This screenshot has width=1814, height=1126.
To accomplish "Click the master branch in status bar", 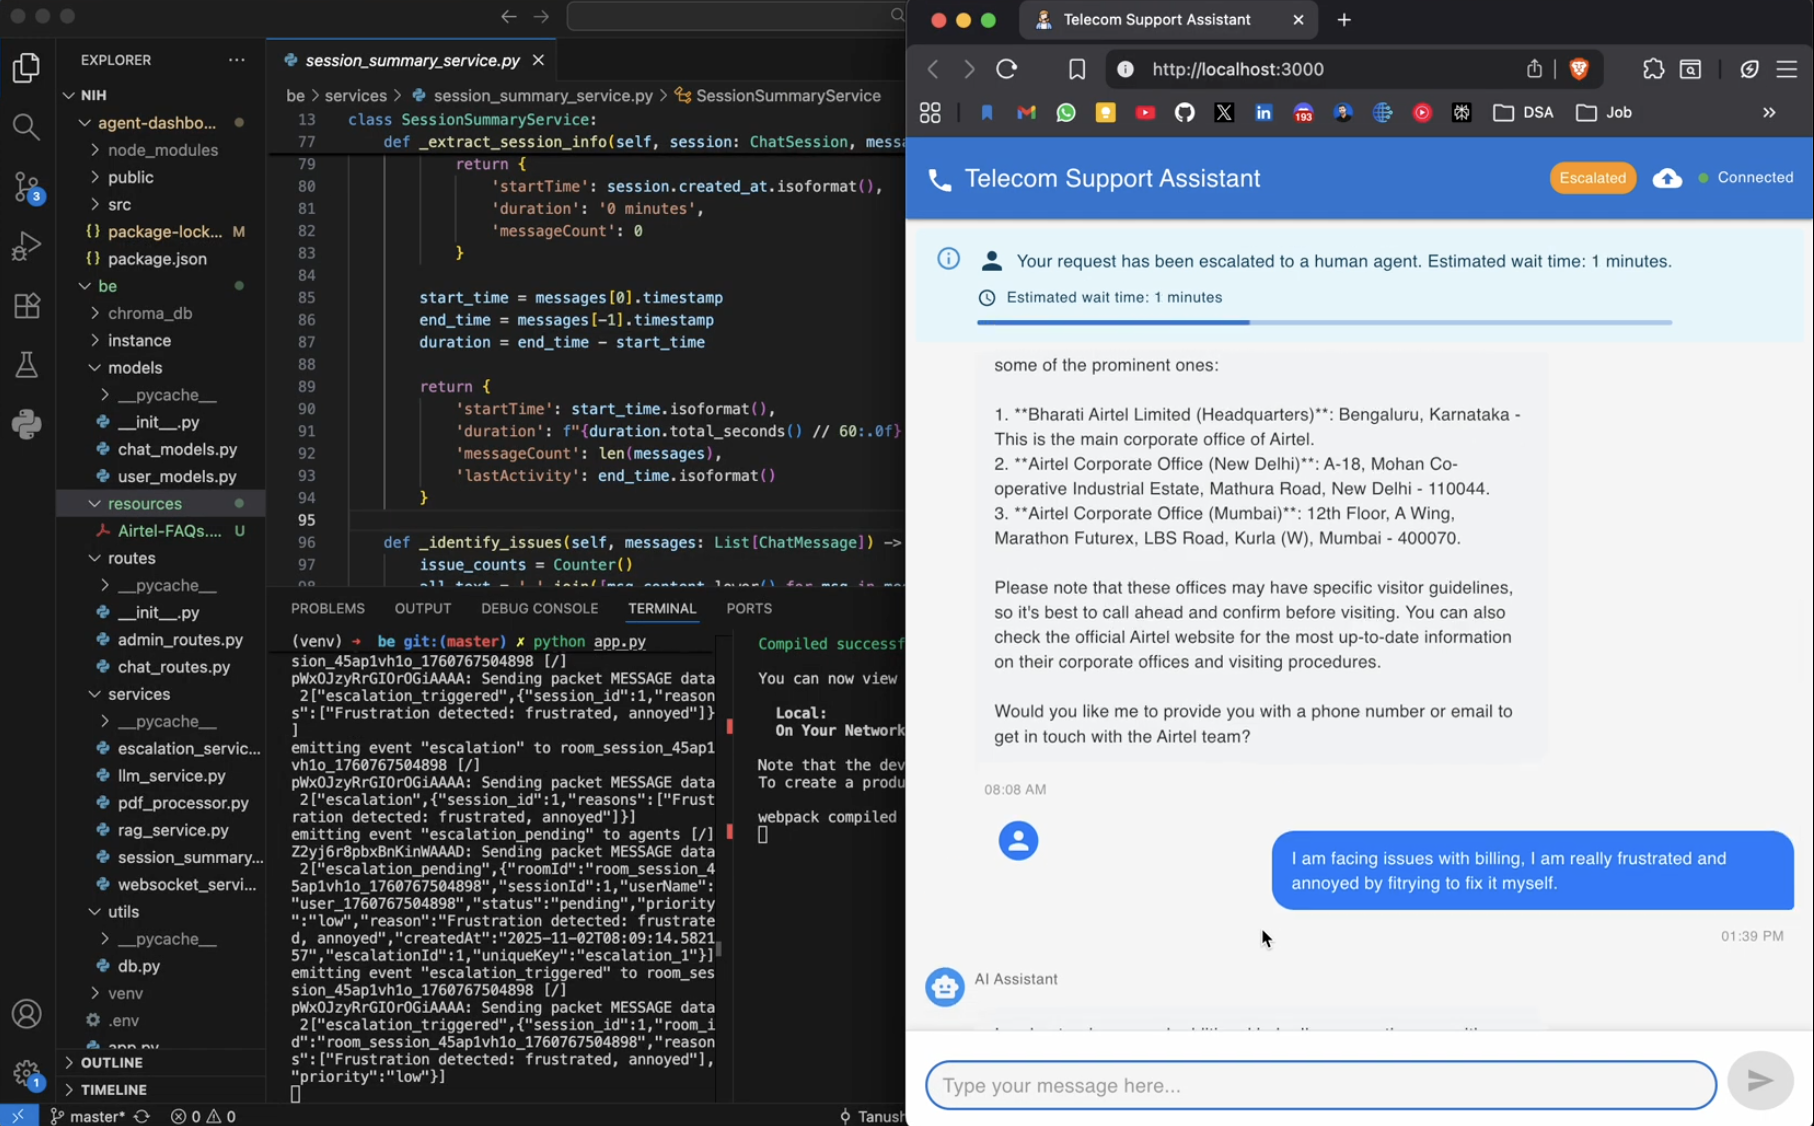I will tap(88, 1116).
